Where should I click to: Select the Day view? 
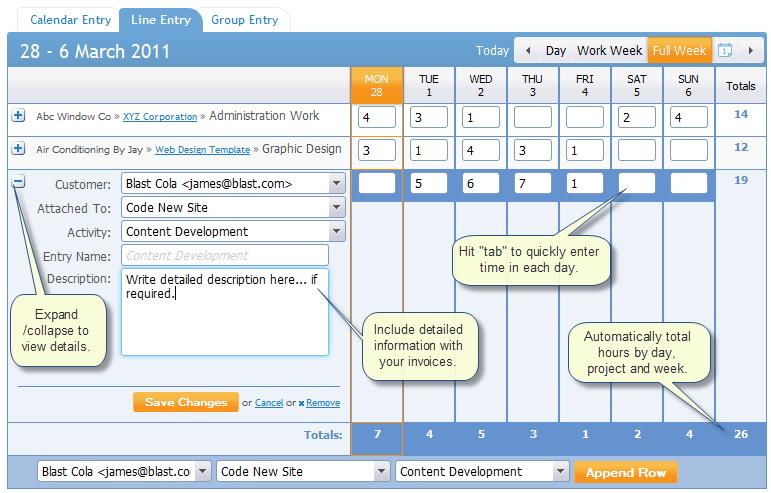click(555, 51)
